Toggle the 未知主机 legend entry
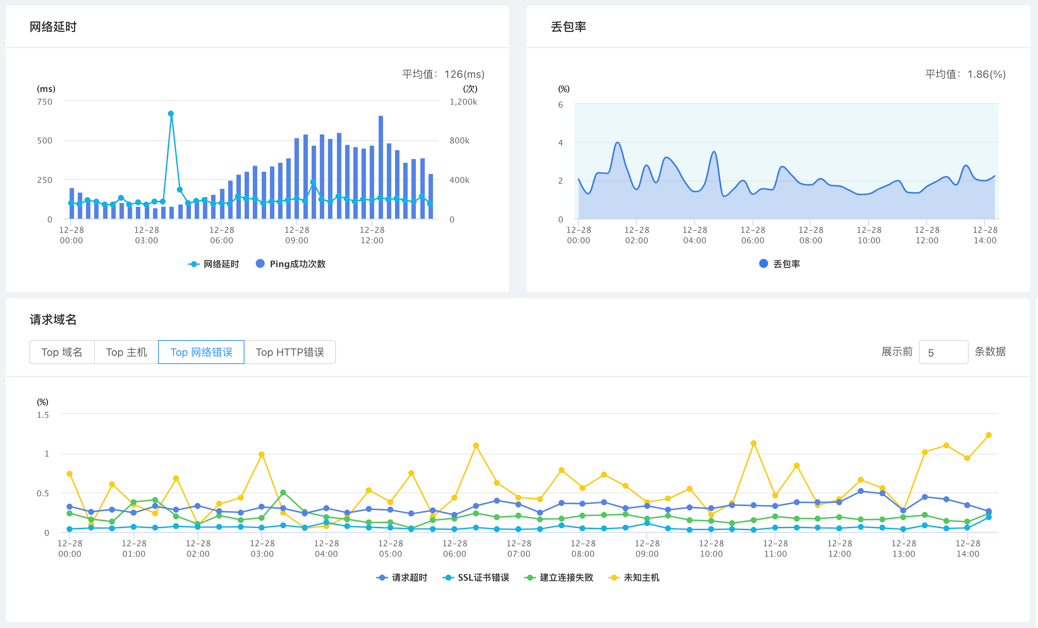 [x=634, y=578]
